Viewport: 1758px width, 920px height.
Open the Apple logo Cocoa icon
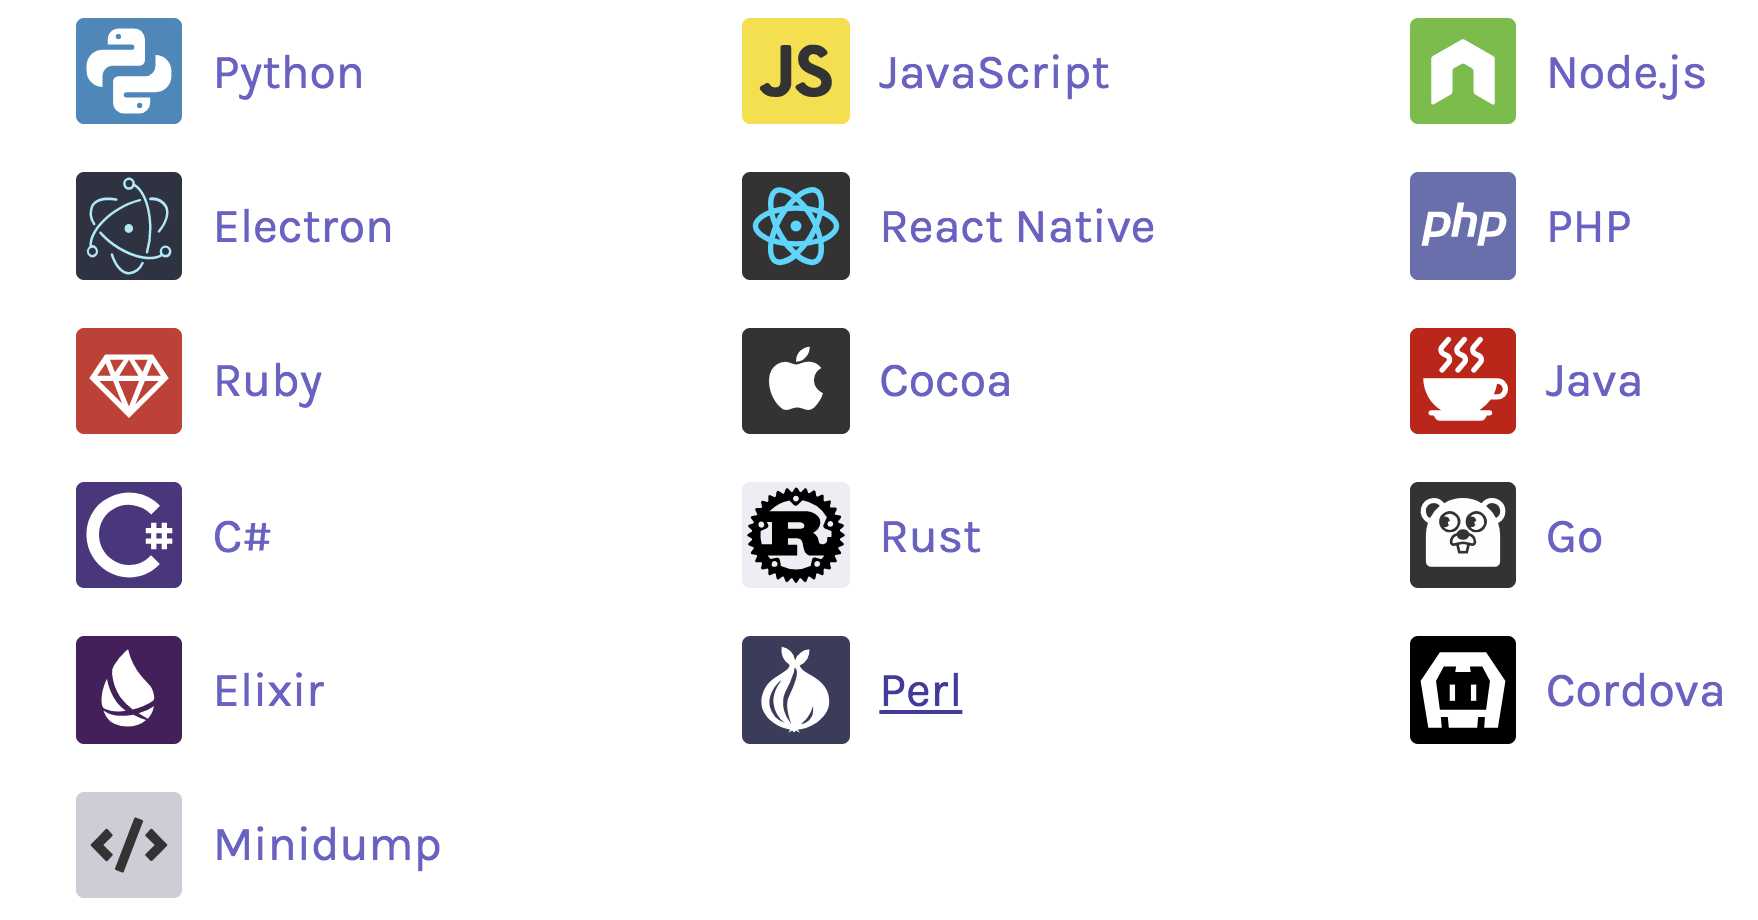click(x=796, y=381)
